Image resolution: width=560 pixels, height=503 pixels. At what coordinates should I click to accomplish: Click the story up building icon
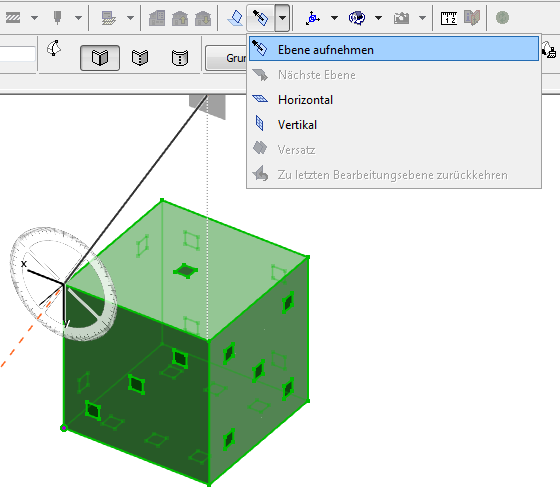(180, 18)
